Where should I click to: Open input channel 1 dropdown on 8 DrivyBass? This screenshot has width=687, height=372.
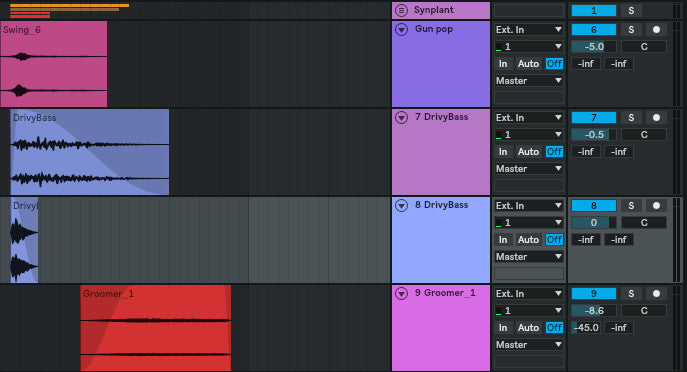pos(529,223)
